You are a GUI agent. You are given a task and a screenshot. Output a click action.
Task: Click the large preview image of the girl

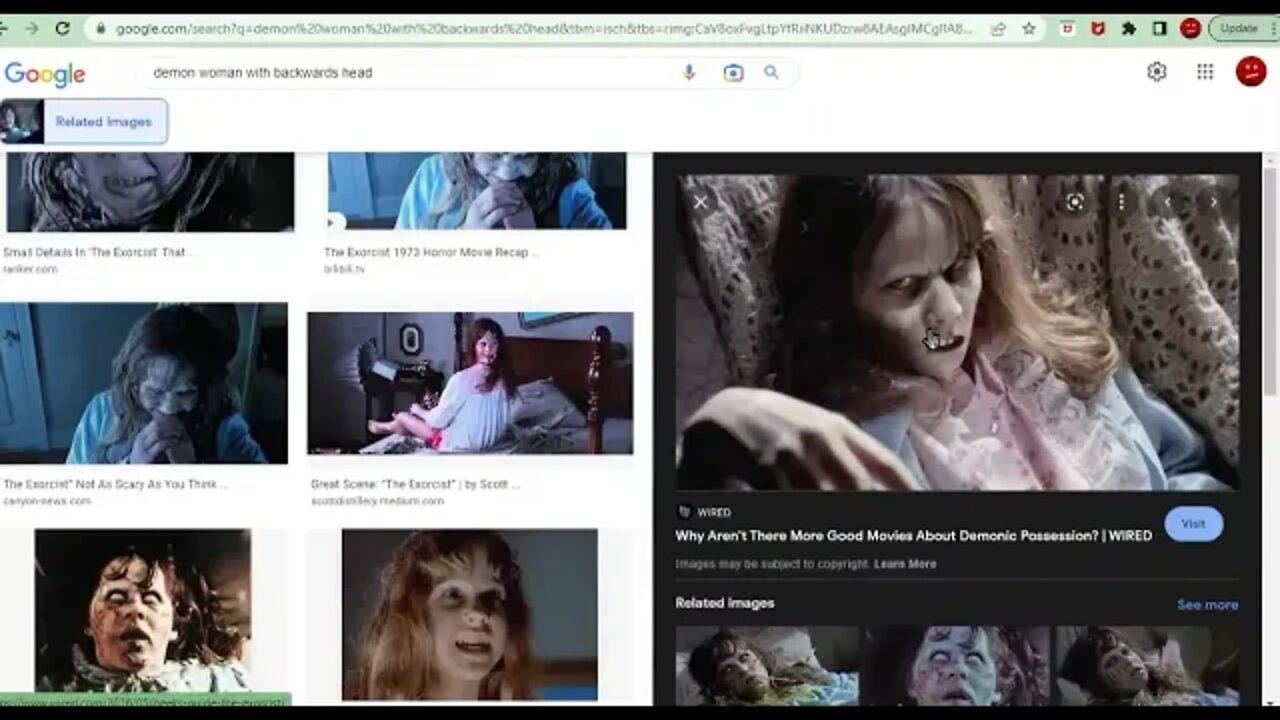coord(957,332)
